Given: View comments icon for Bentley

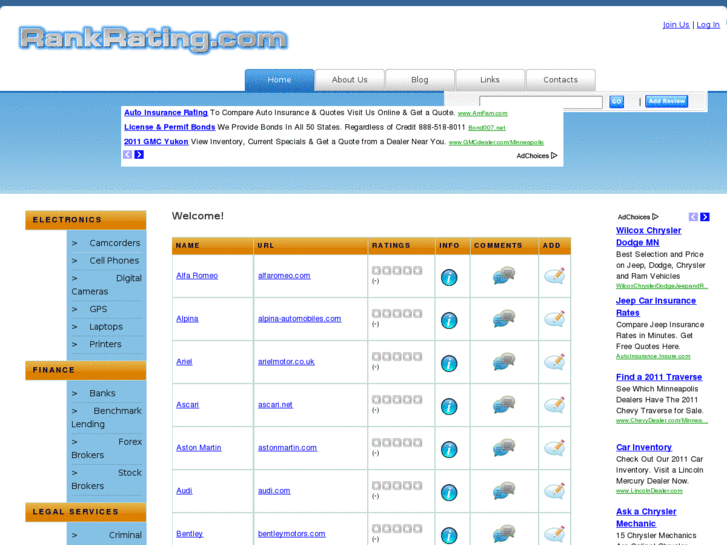Looking at the screenshot, I should [x=504, y=533].
